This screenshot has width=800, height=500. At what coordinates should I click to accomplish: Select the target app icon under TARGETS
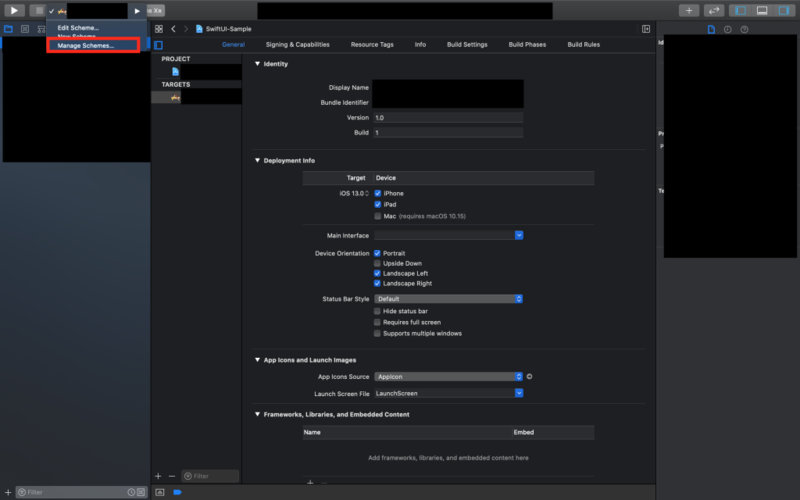176,97
